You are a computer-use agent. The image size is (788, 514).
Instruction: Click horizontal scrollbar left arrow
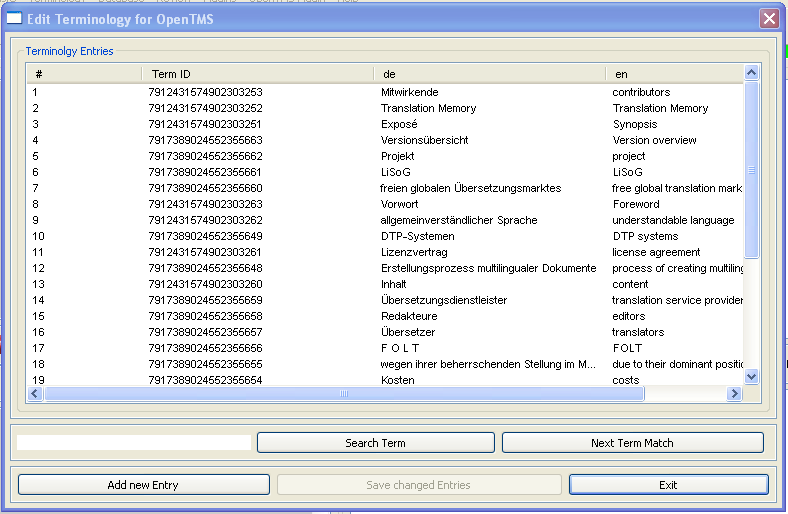click(x=36, y=394)
